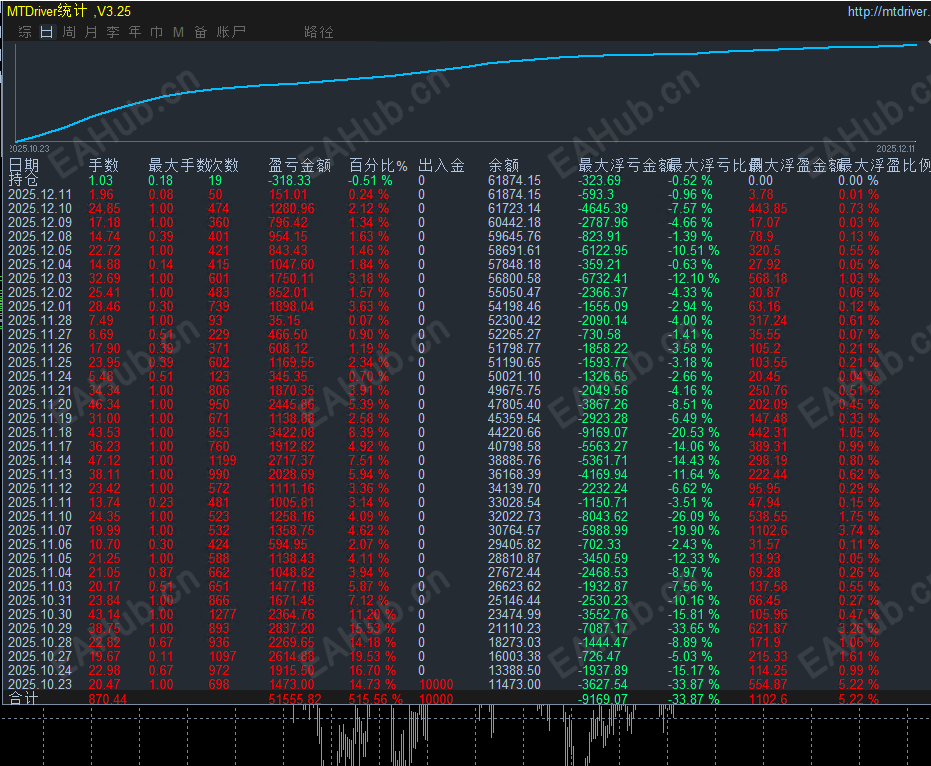The height and width of the screenshot is (766, 931).
Task: Click the 日期 column header
Action: (x=24, y=165)
